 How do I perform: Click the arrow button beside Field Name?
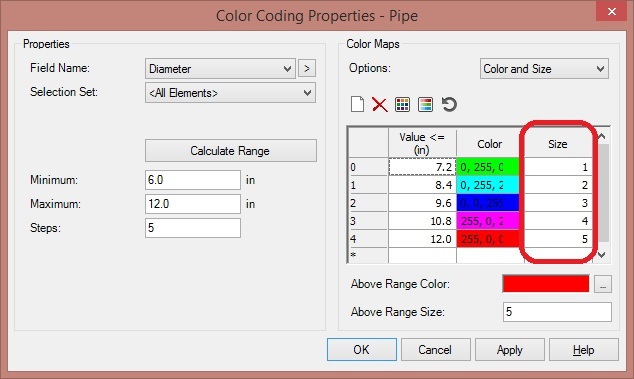307,68
